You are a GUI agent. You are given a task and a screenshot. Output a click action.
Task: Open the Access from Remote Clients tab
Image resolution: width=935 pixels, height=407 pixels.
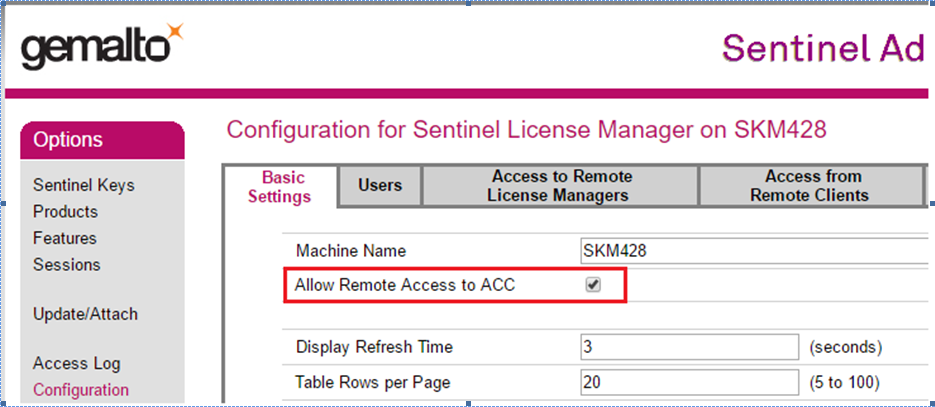[x=808, y=186]
